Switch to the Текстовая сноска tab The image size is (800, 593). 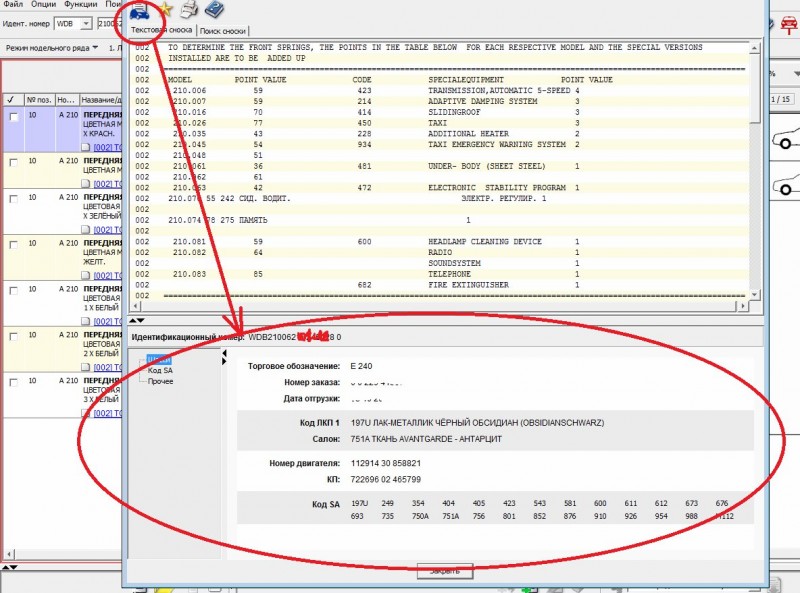coord(161,30)
